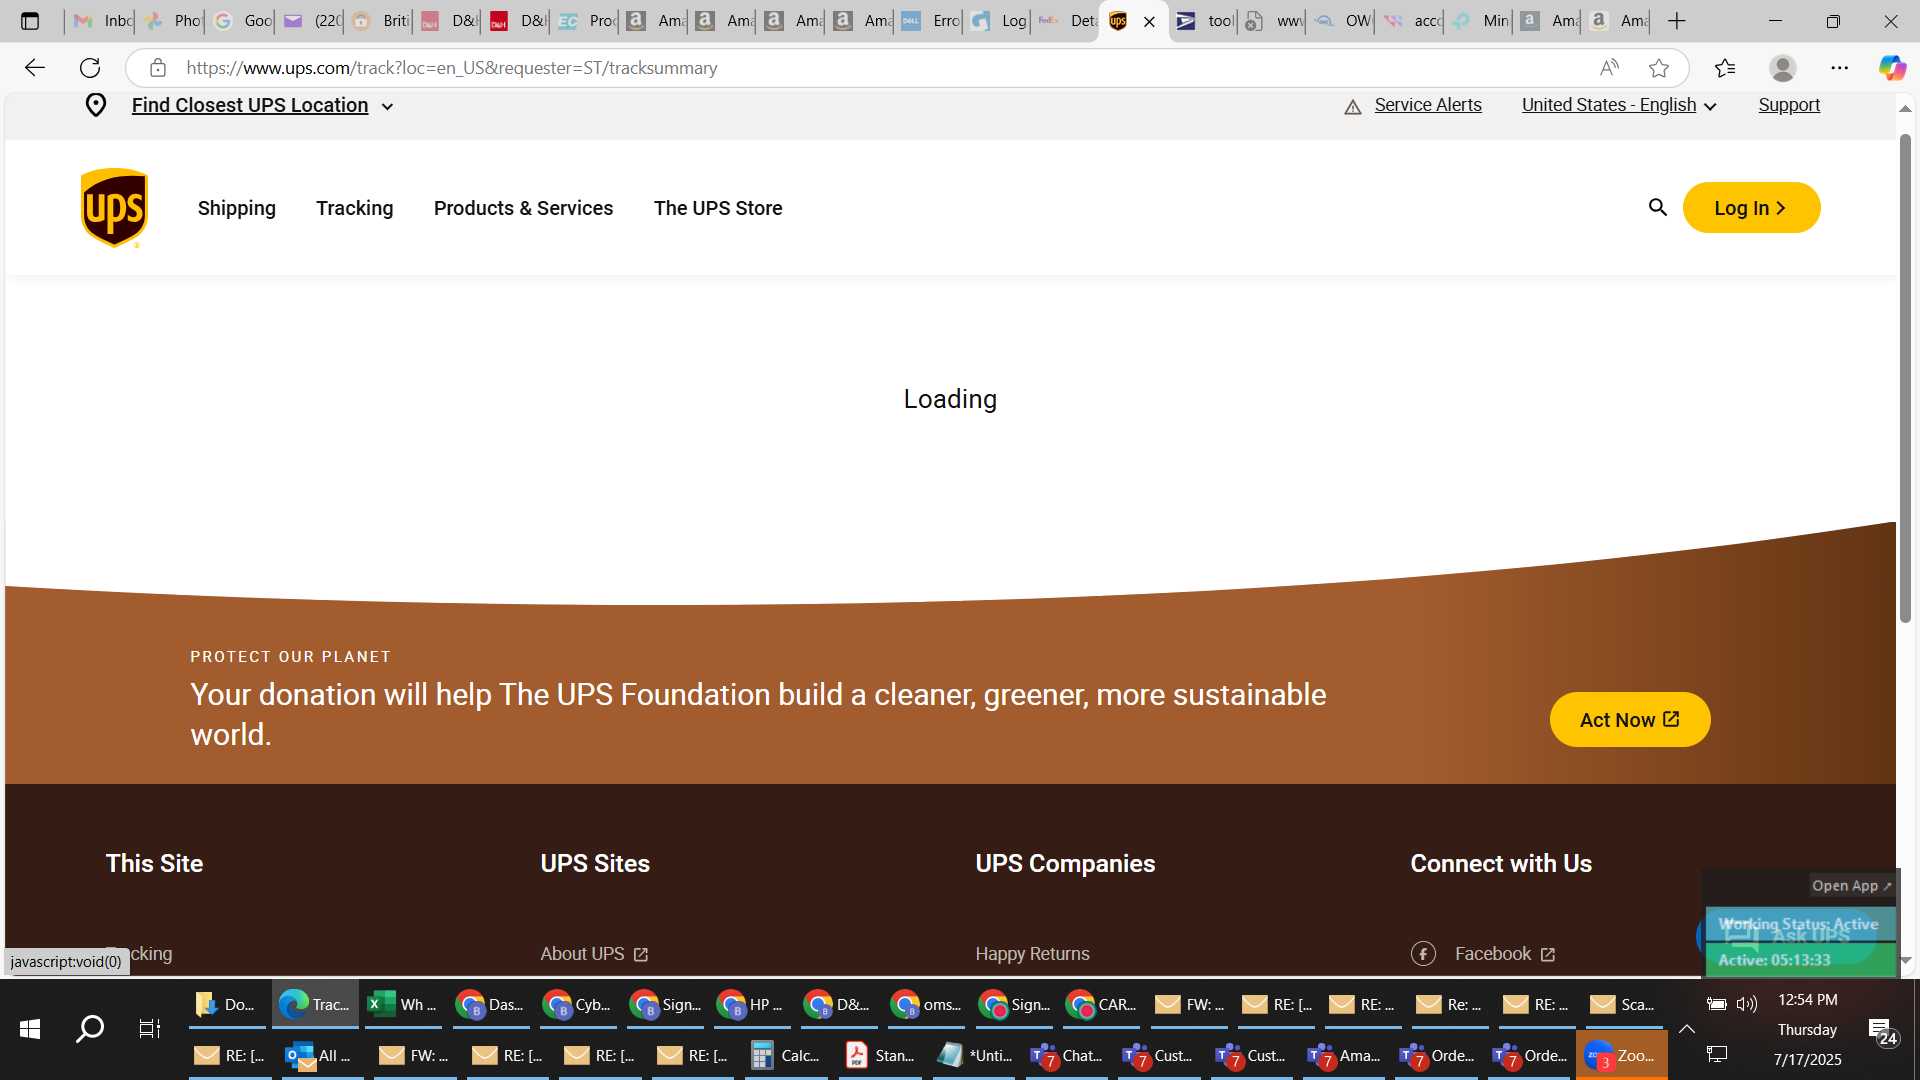The image size is (1920, 1080).
Task: Refresh the page with the reload icon
Action: (90, 68)
